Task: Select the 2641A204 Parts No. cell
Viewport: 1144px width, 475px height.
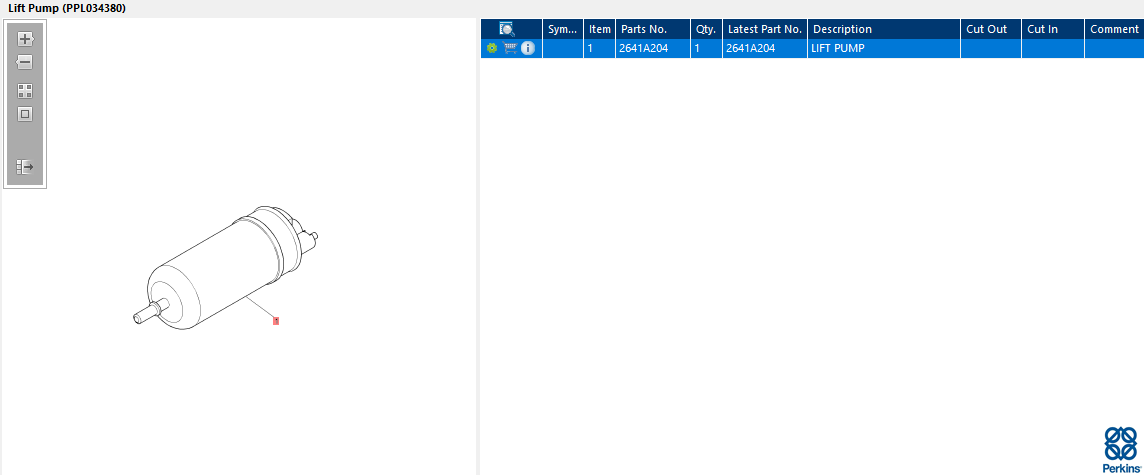Action: [x=653, y=49]
